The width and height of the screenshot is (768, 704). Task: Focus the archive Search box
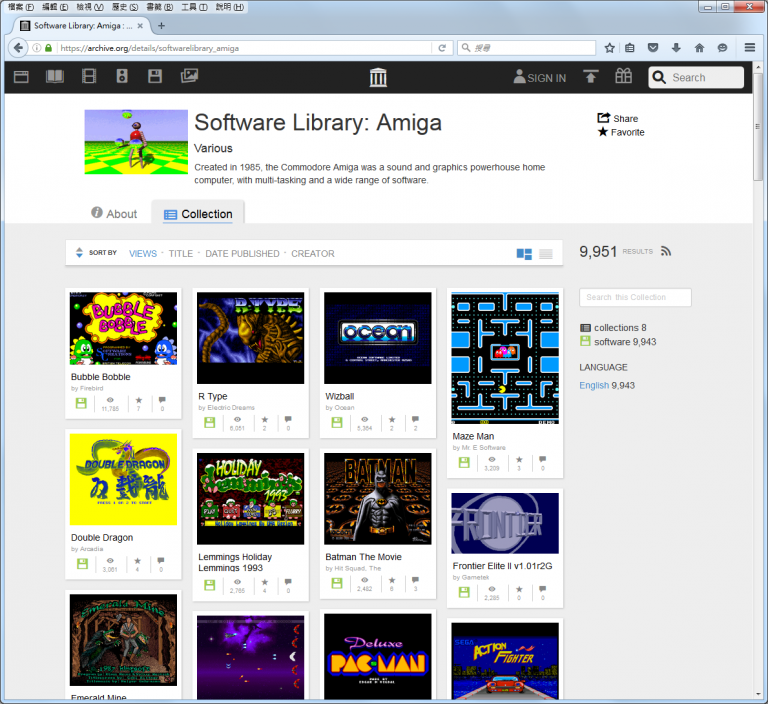pyautogui.click(x=696, y=77)
